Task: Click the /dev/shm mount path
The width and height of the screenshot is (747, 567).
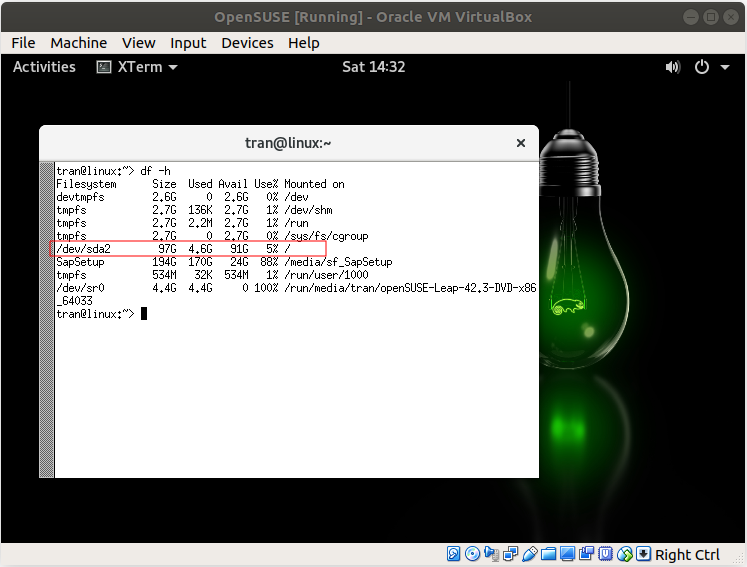Action: click(308, 210)
